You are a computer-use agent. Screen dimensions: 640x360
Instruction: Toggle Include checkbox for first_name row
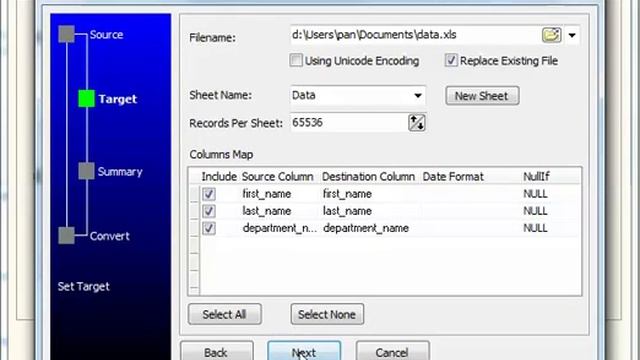coord(209,194)
